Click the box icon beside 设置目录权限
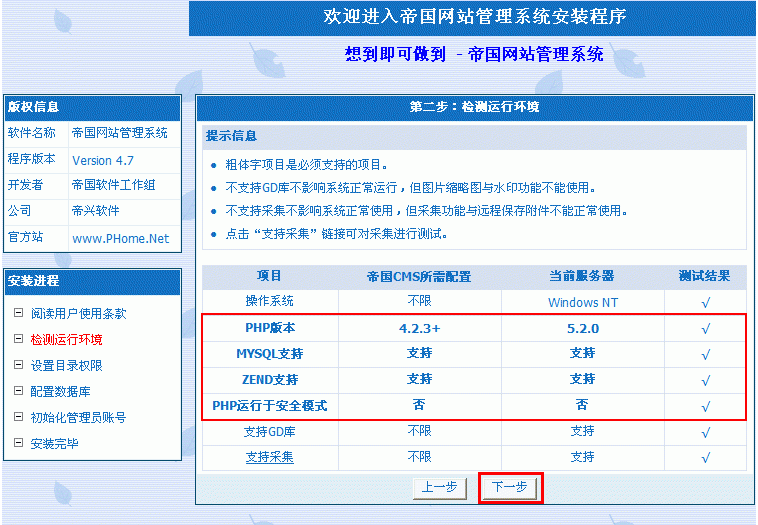The image size is (758, 525). coord(18,365)
